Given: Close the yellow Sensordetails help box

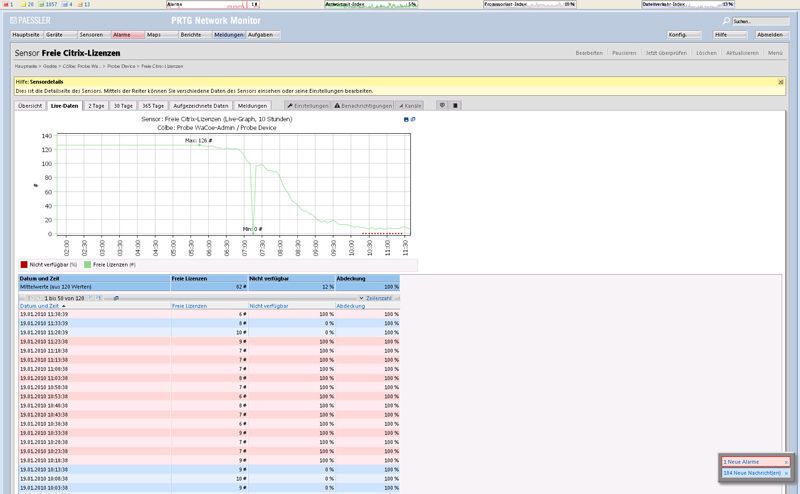Looking at the screenshot, I should click(780, 82).
